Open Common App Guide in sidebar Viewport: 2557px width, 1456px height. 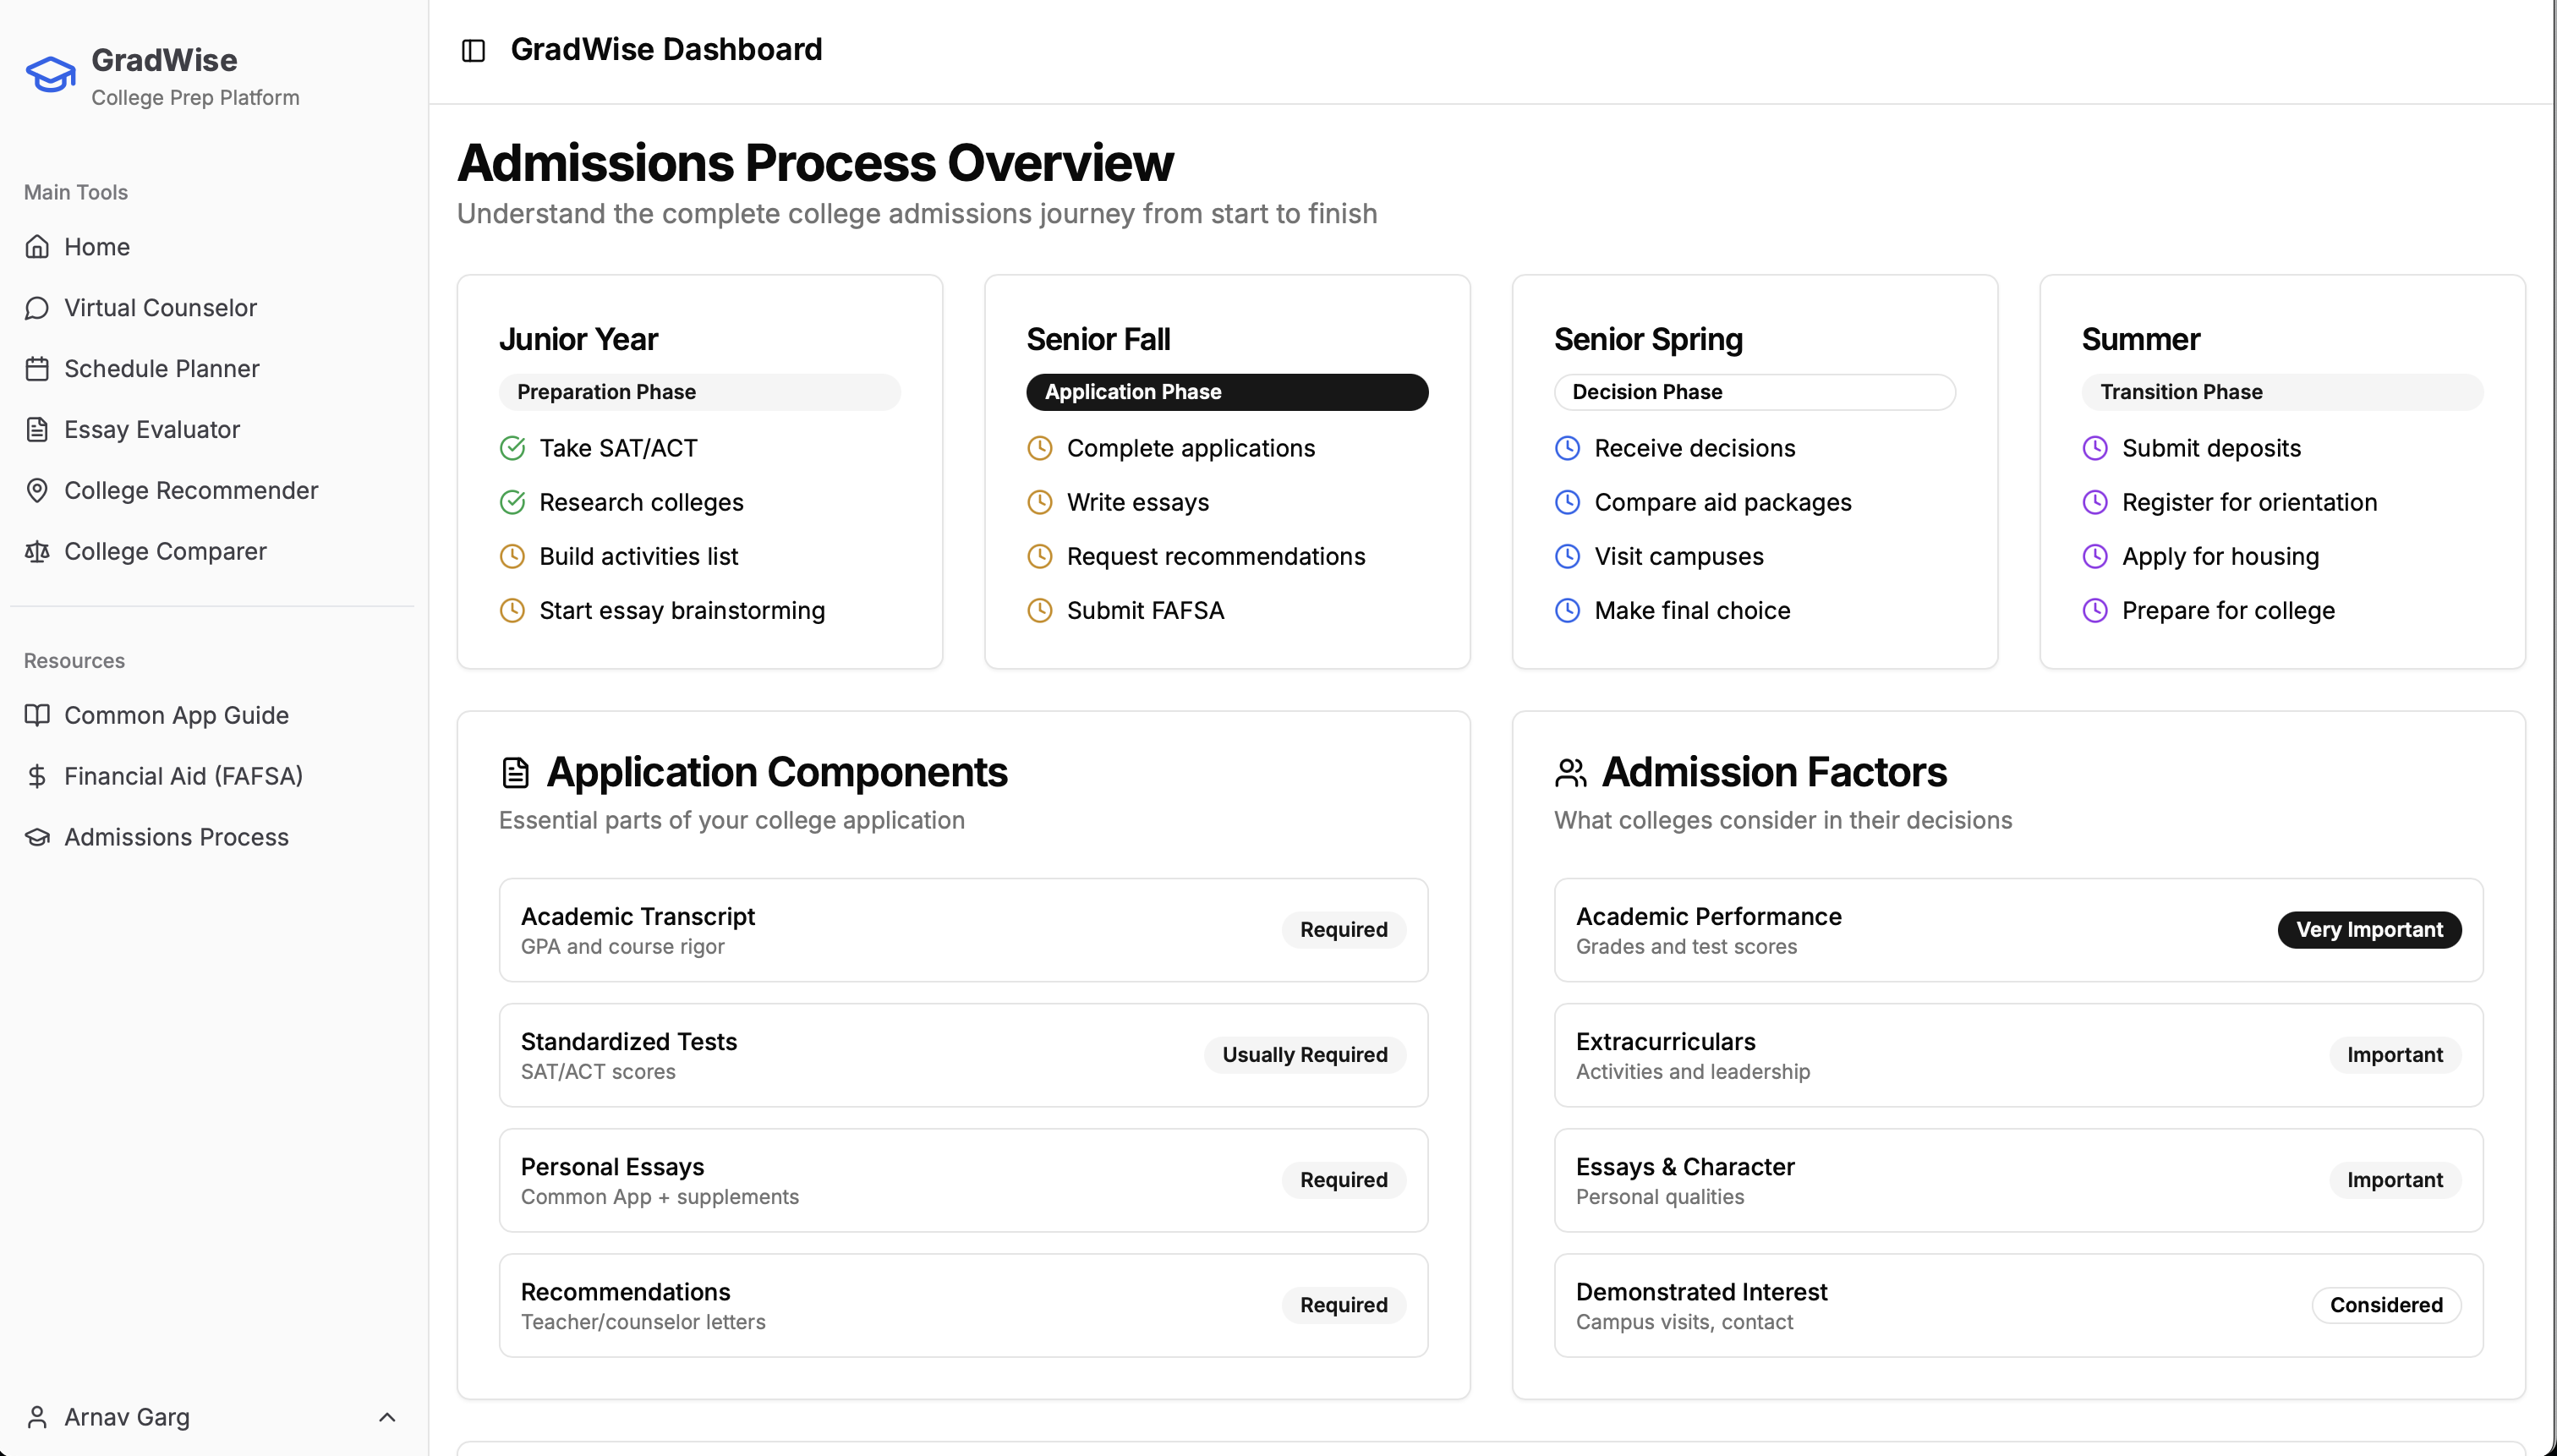(176, 715)
